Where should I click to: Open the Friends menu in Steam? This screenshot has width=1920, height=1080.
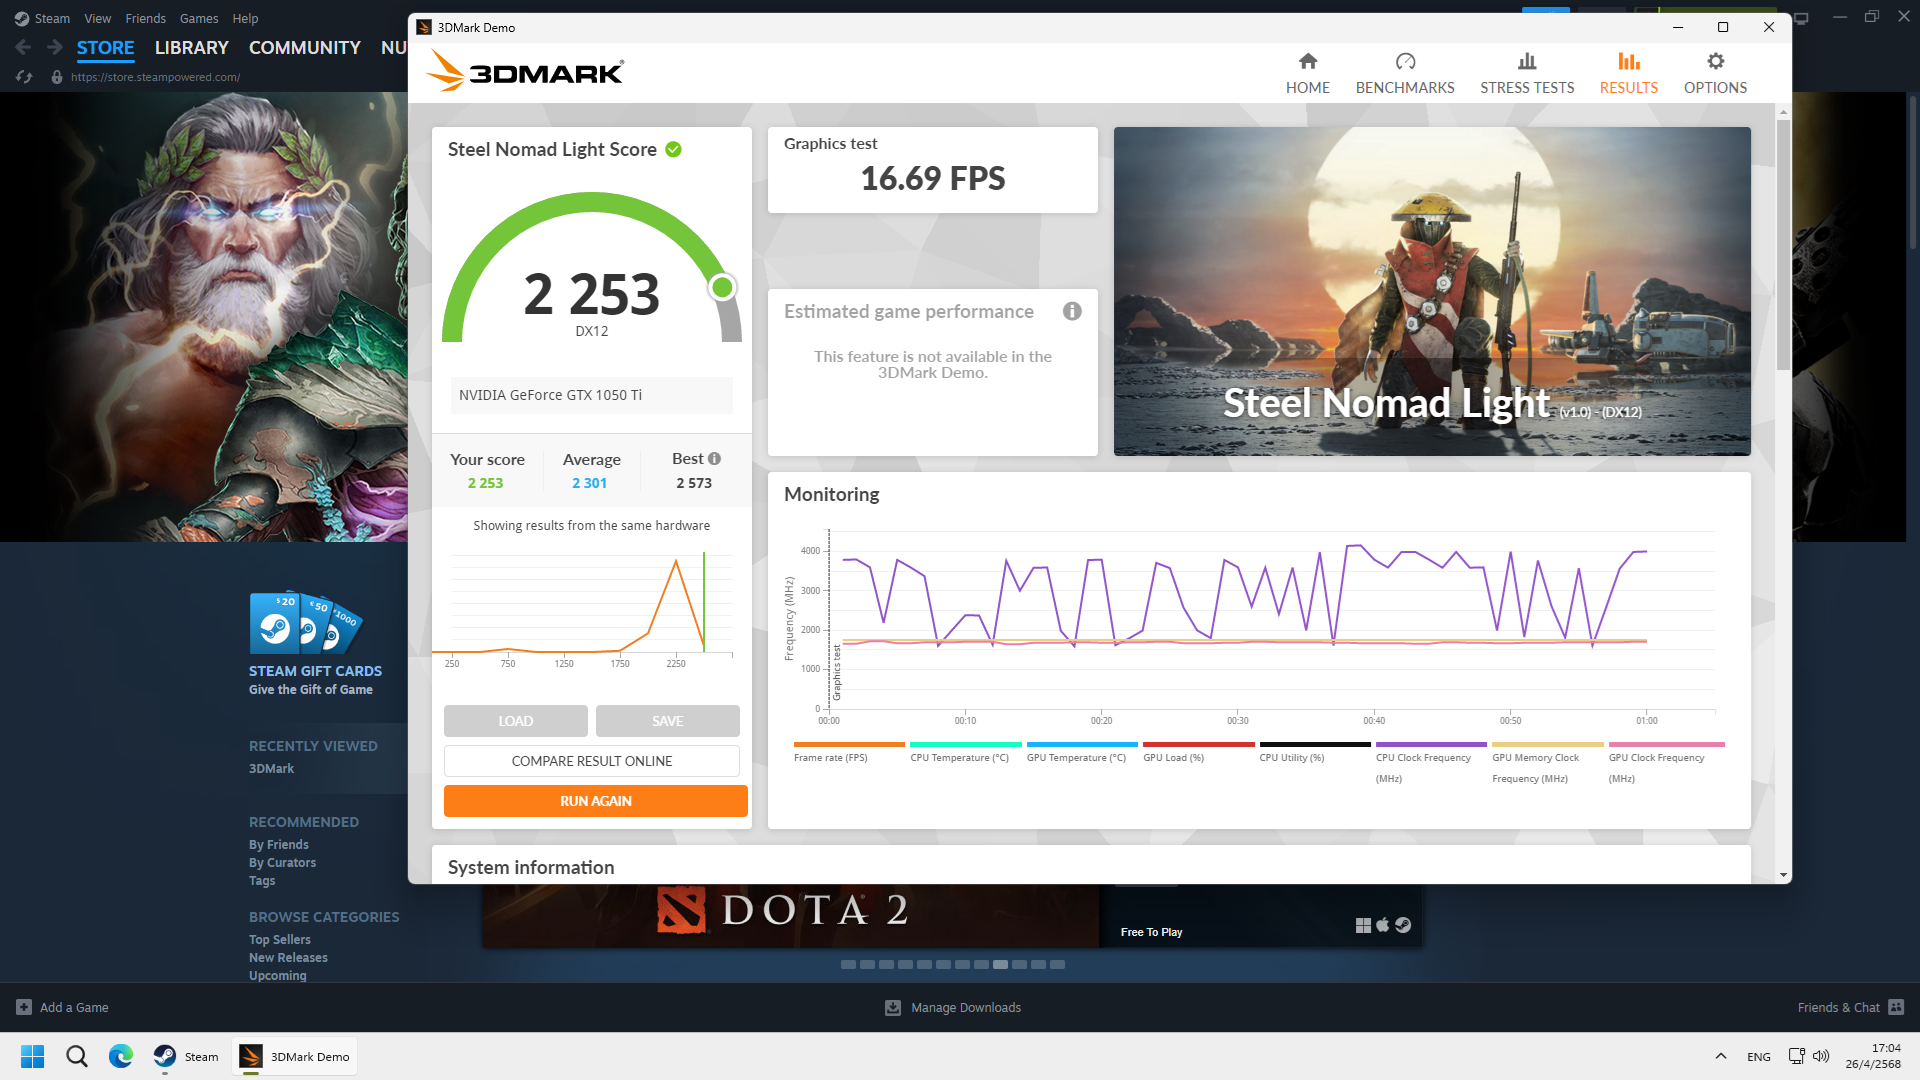pos(145,18)
